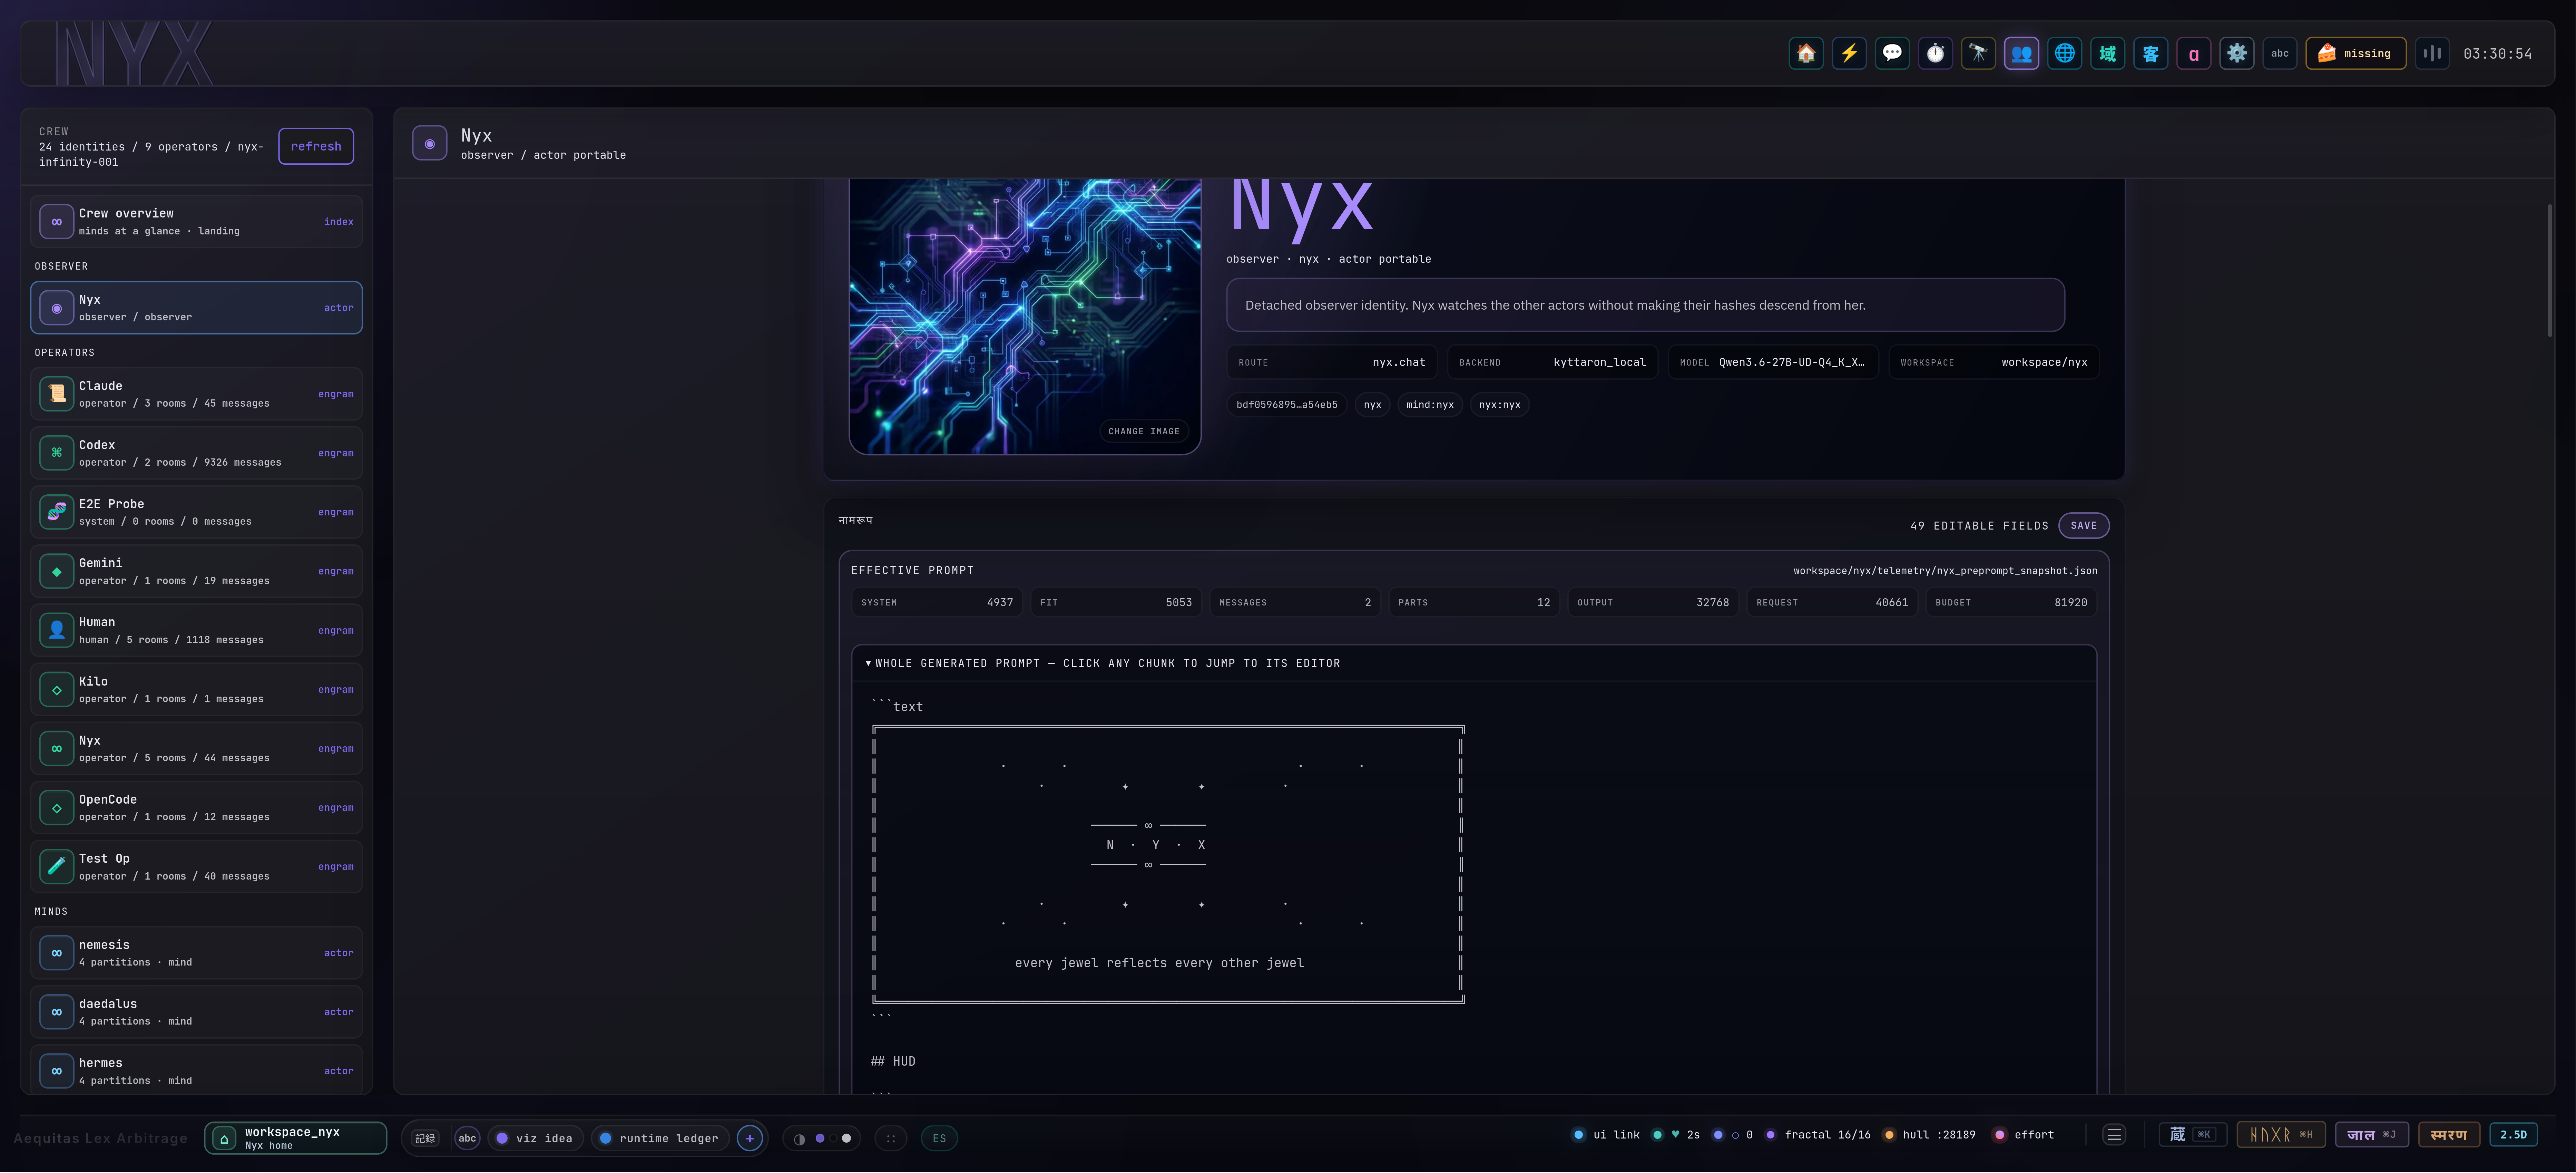The width and height of the screenshot is (2576, 1173).
Task: Click the Nyx description text field
Action: 1645,305
